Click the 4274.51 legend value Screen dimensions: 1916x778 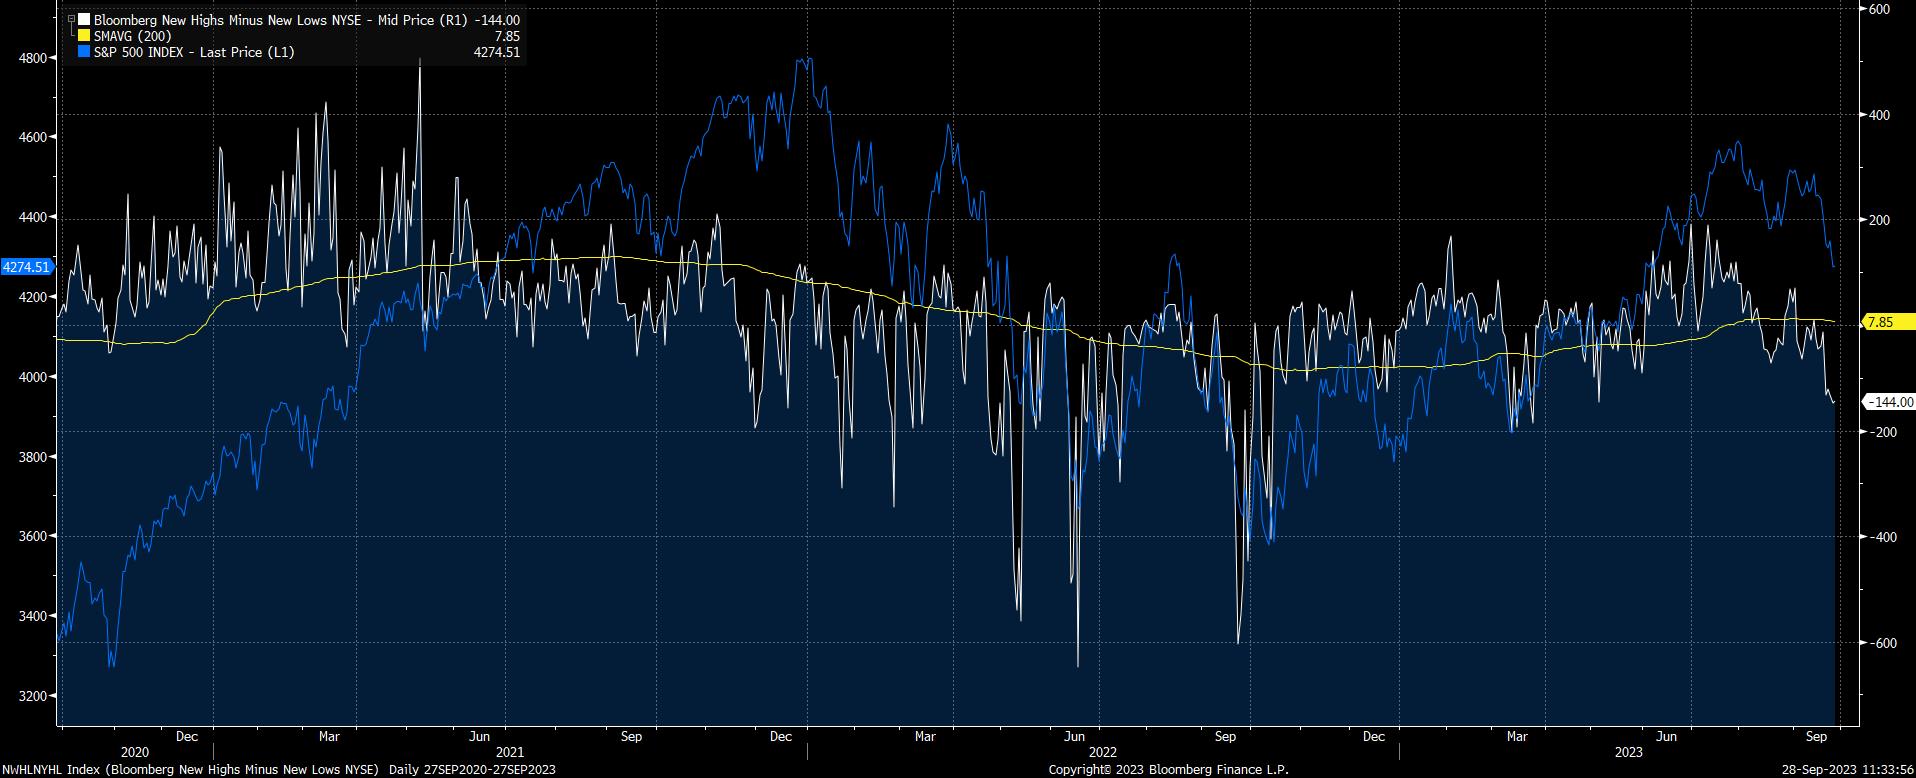pos(497,52)
